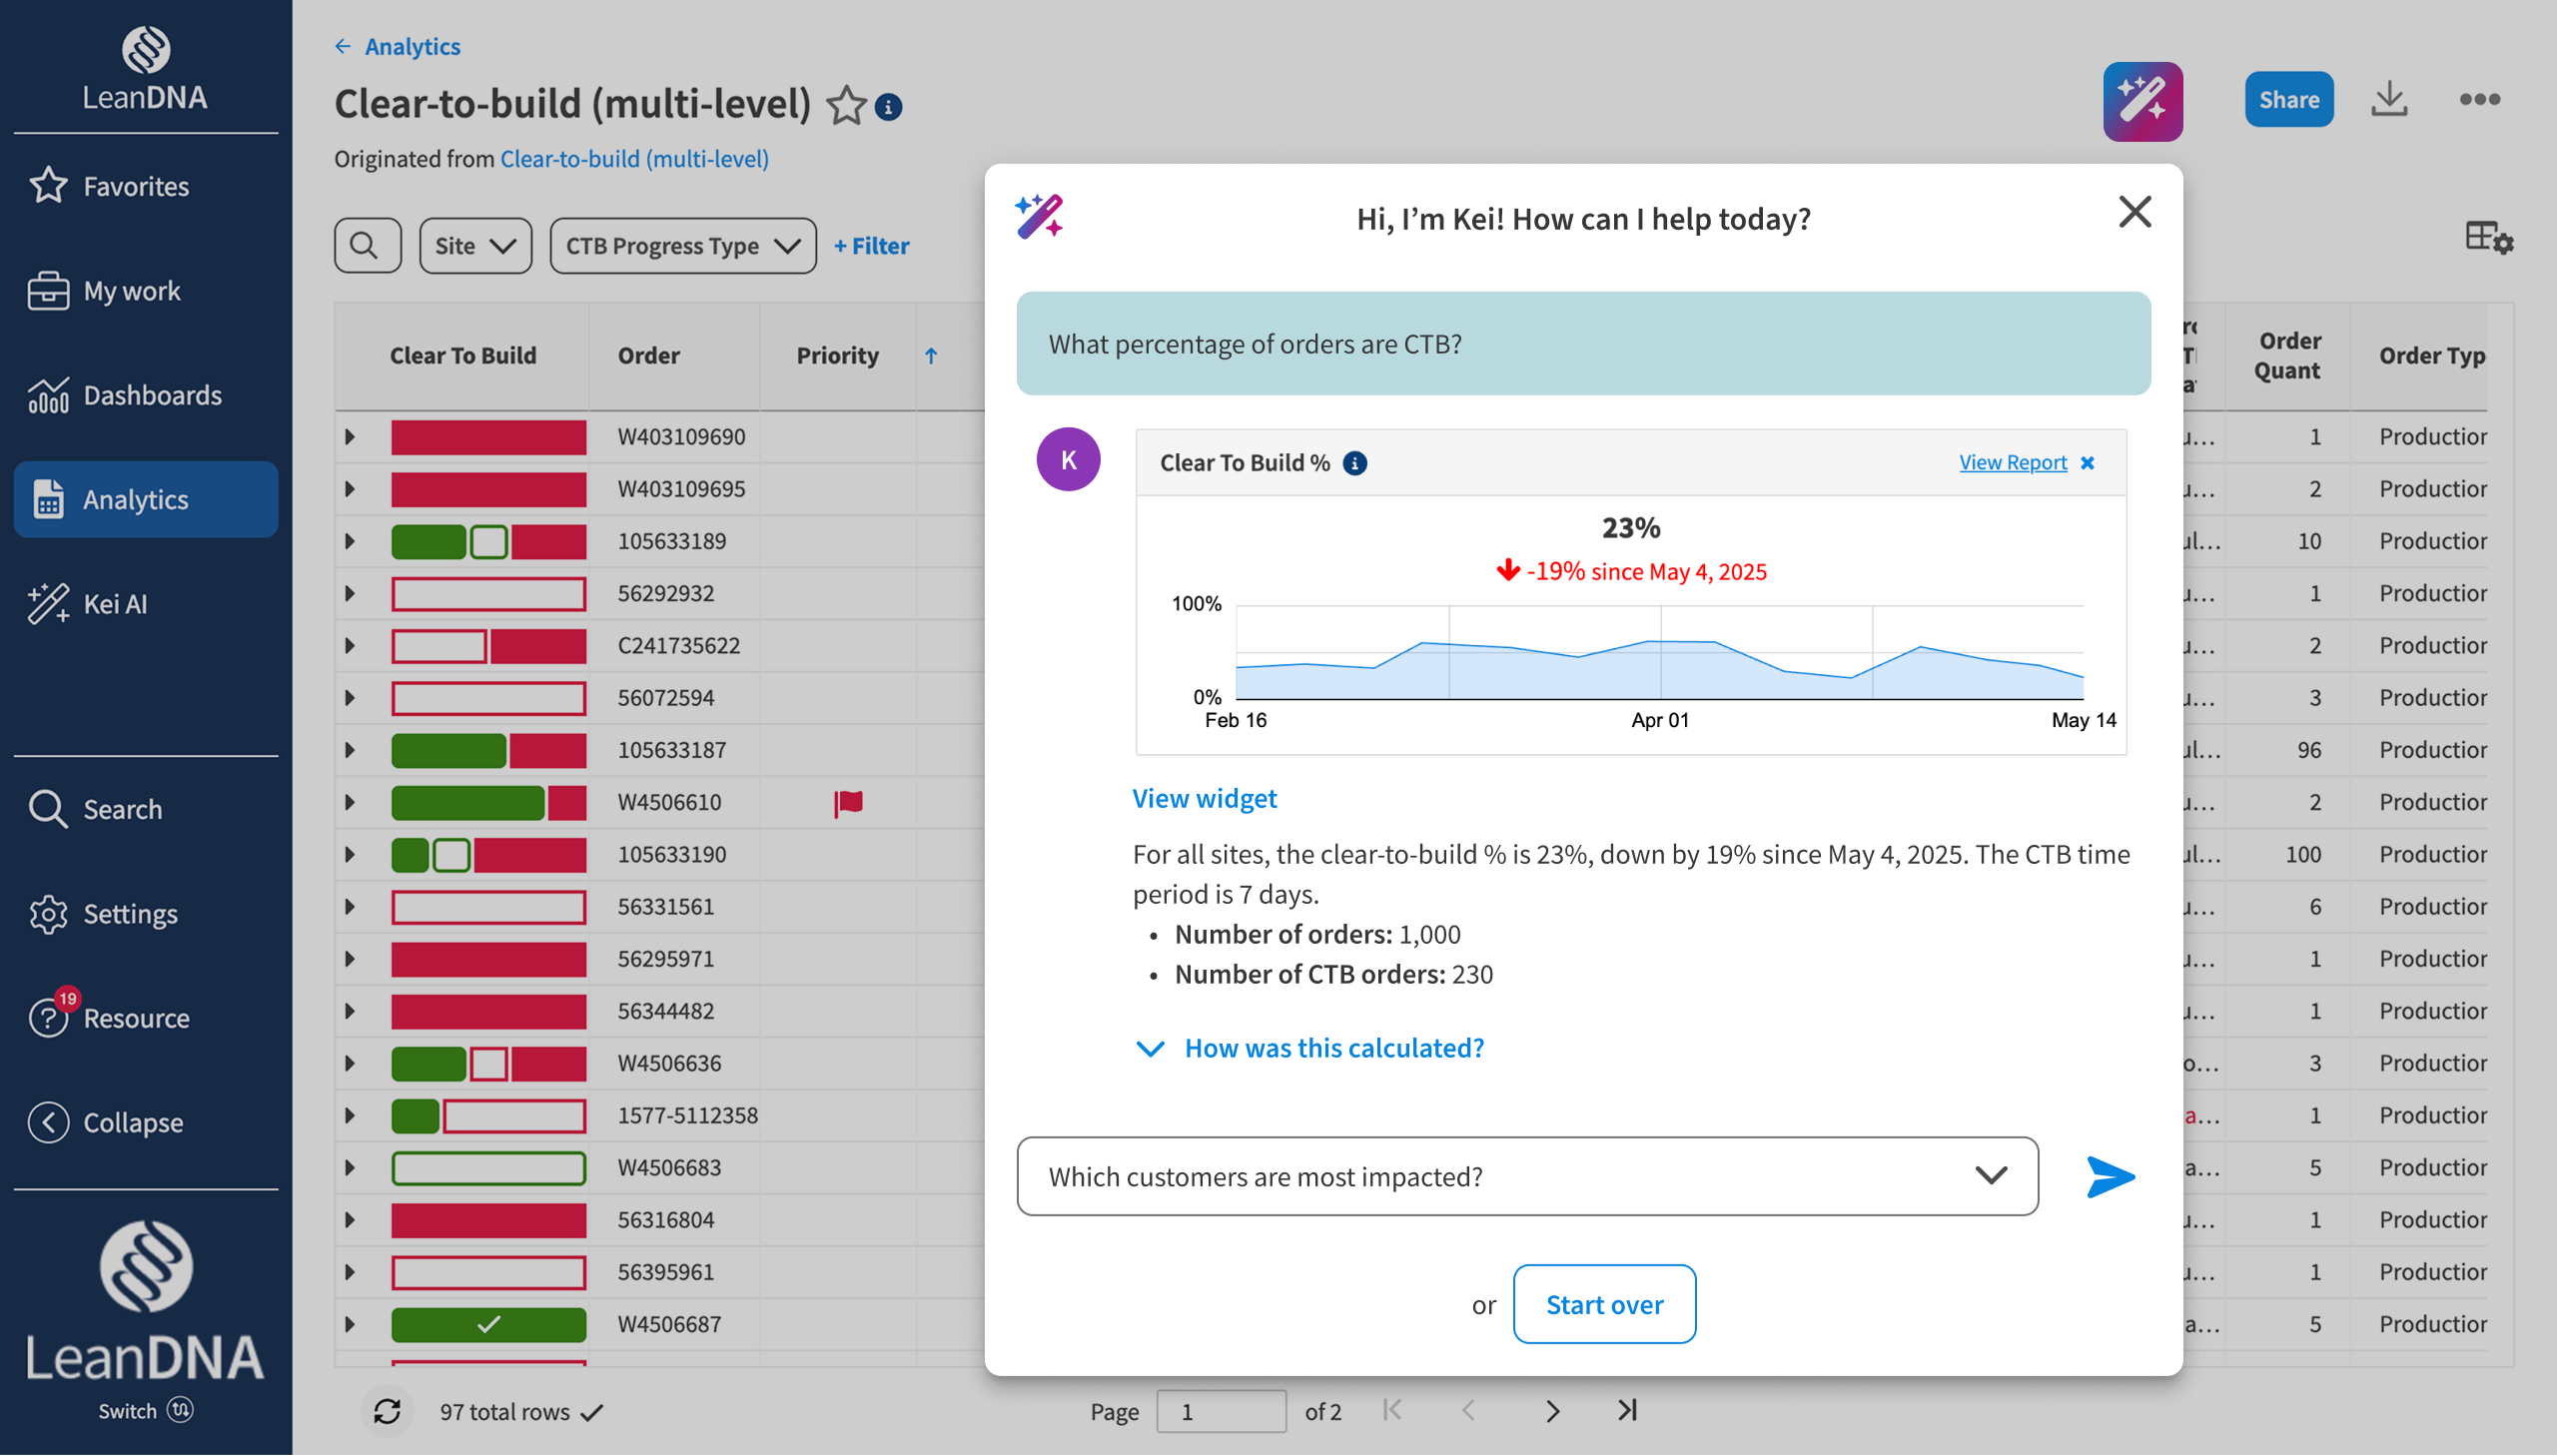The height and width of the screenshot is (1456, 2557).
Task: Expand row for order C241735622
Action: [350, 646]
